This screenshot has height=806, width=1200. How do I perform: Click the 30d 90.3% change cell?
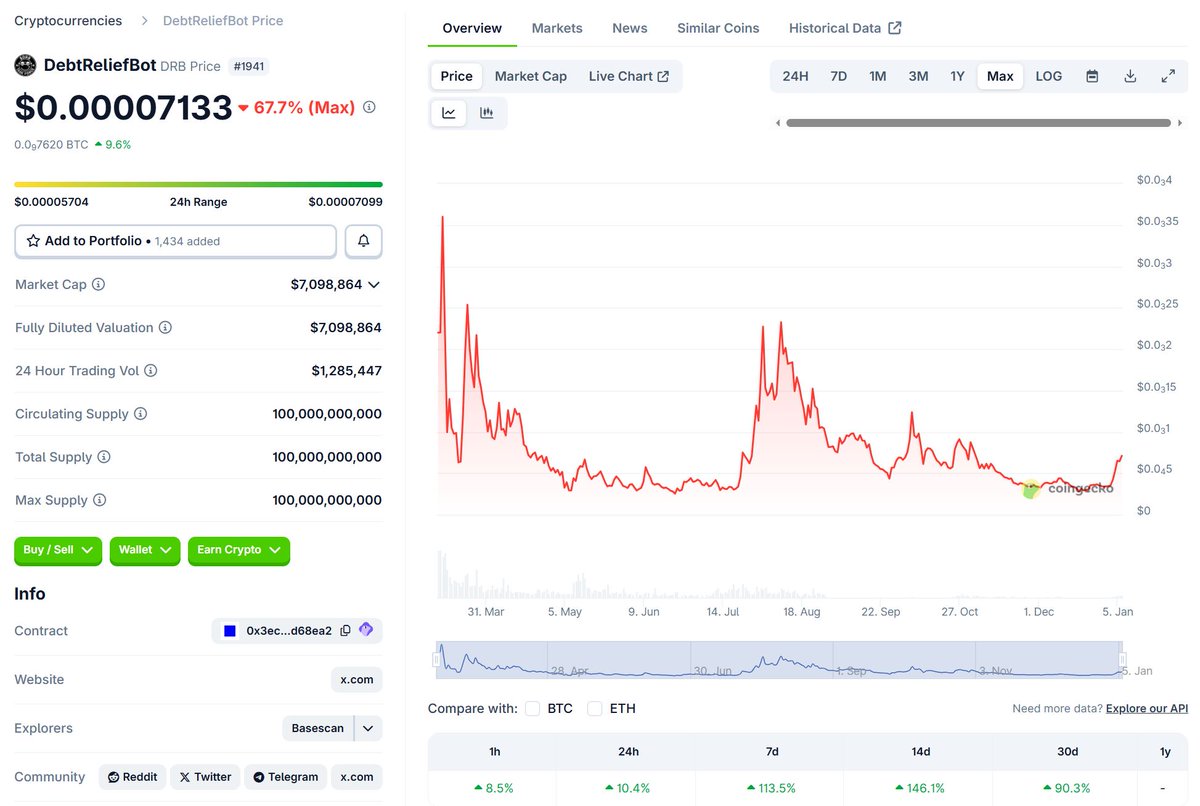pyautogui.click(x=1067, y=788)
